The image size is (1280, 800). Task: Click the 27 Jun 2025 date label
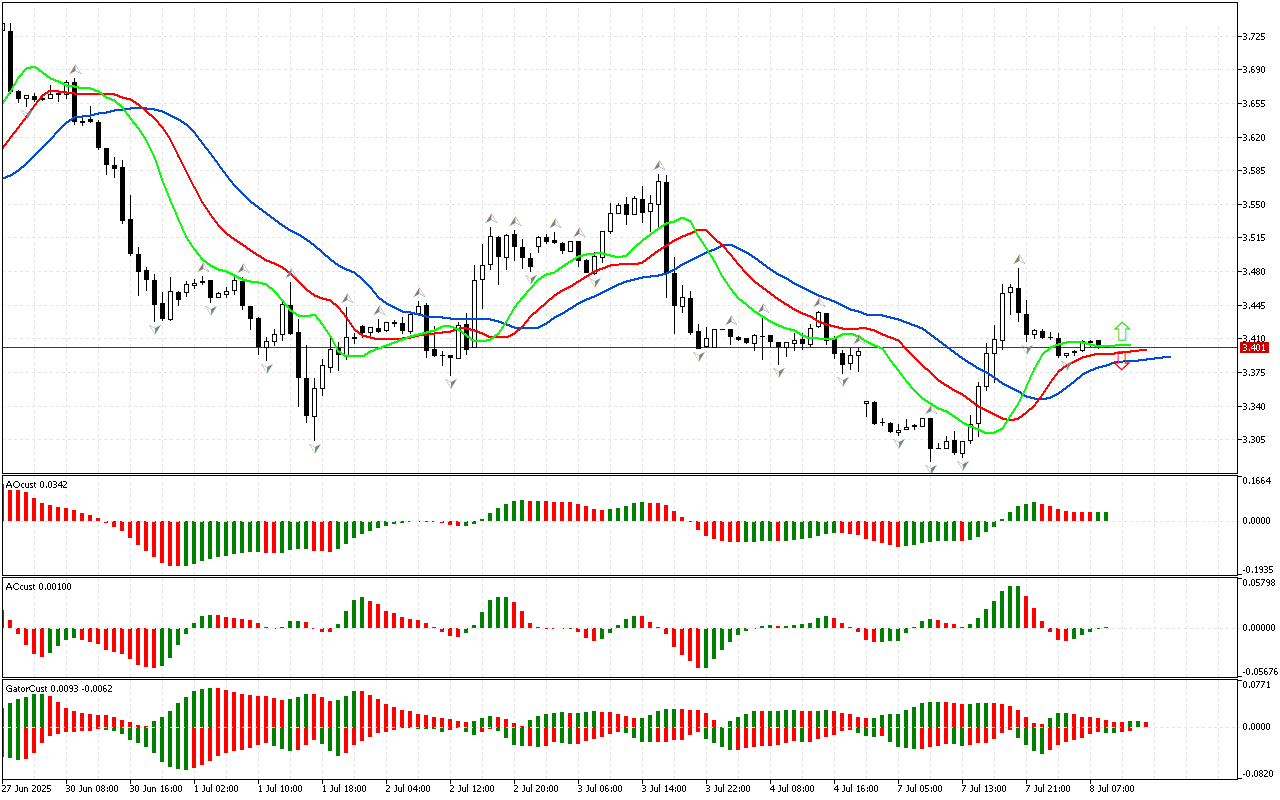(28, 788)
